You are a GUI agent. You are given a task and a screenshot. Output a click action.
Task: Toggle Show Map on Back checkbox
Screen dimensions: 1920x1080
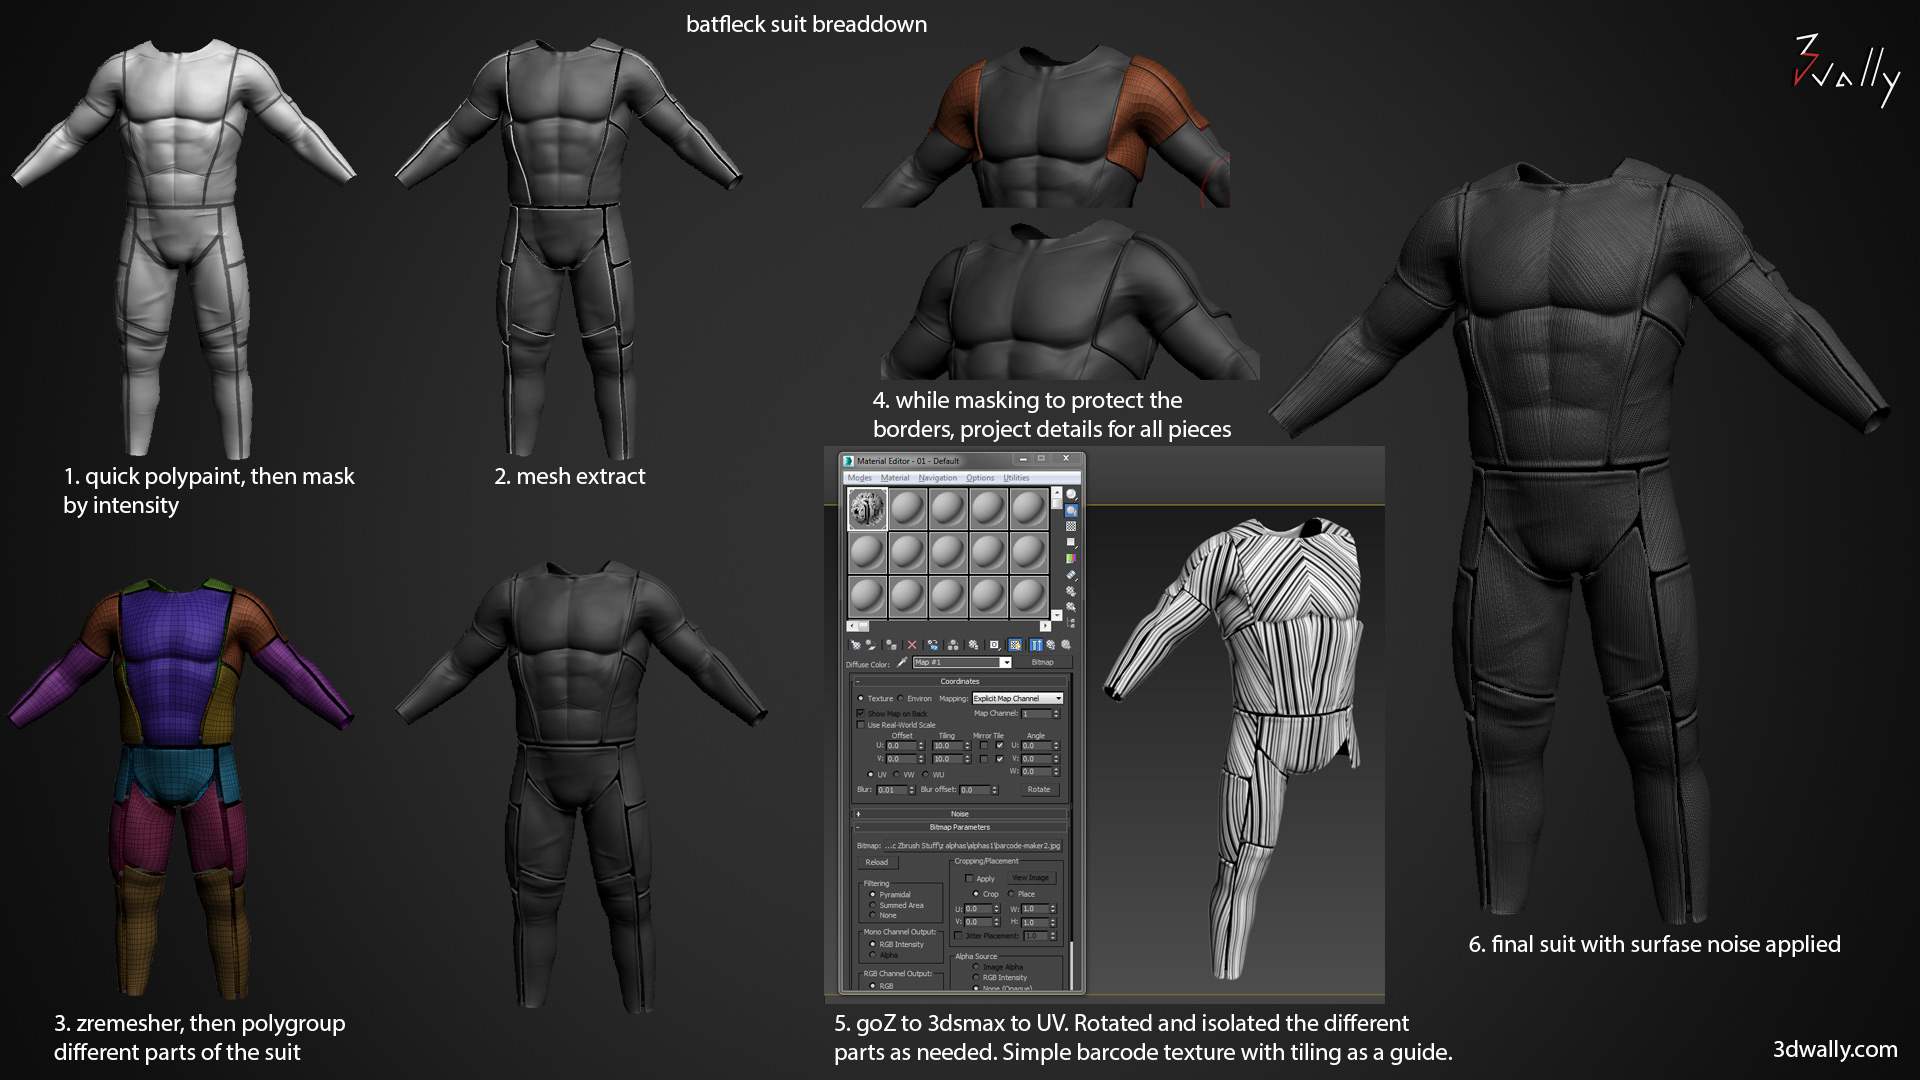[x=860, y=713]
